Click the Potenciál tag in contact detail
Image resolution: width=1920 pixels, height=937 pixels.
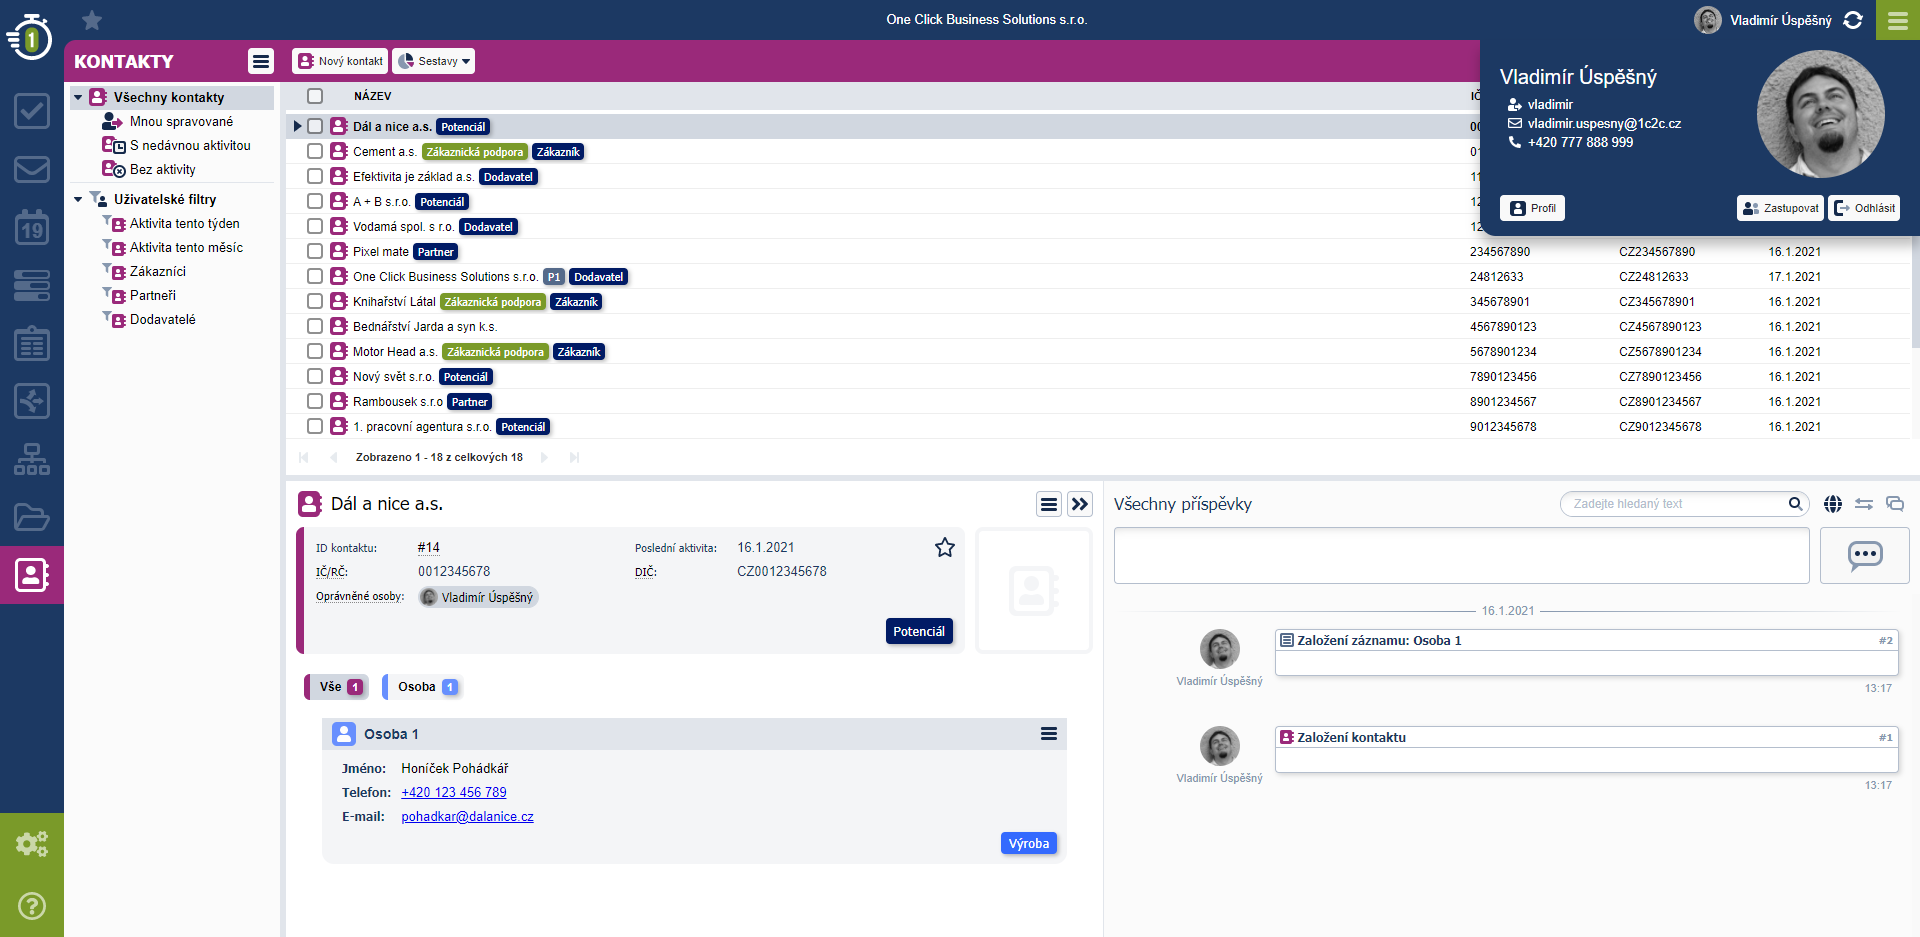pyautogui.click(x=919, y=631)
